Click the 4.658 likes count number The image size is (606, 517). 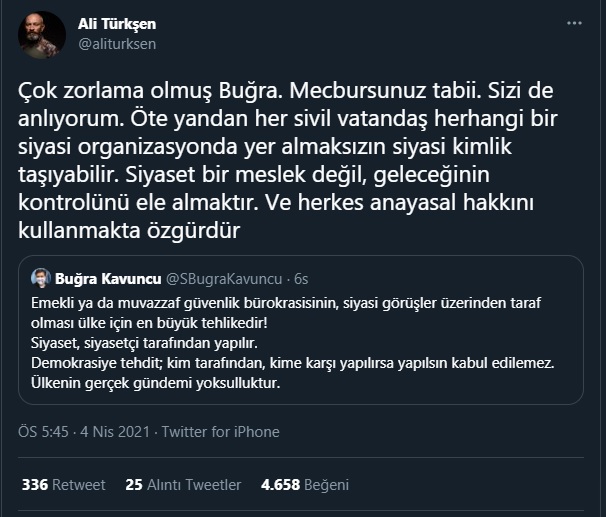click(x=280, y=485)
